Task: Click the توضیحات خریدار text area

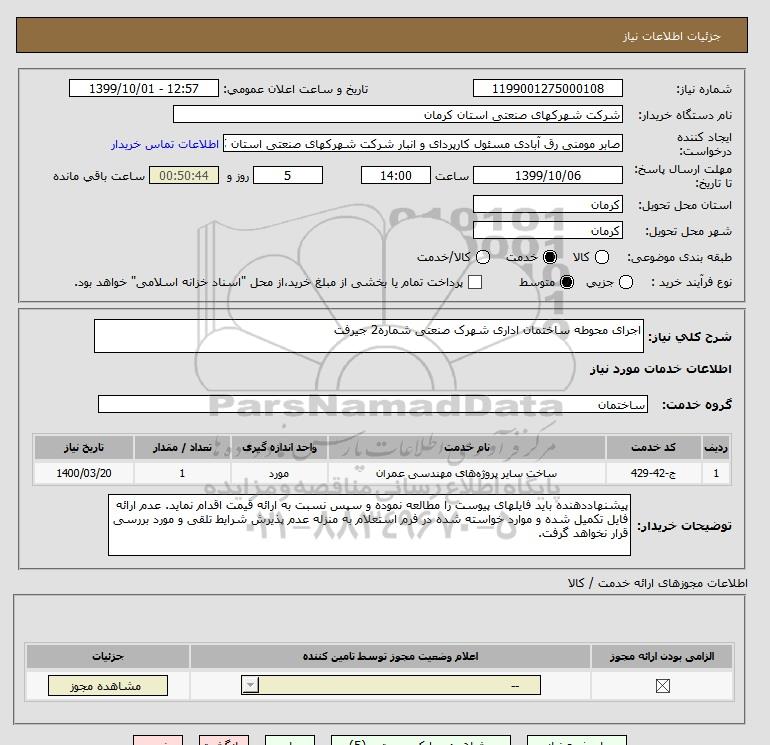Action: [x=369, y=525]
